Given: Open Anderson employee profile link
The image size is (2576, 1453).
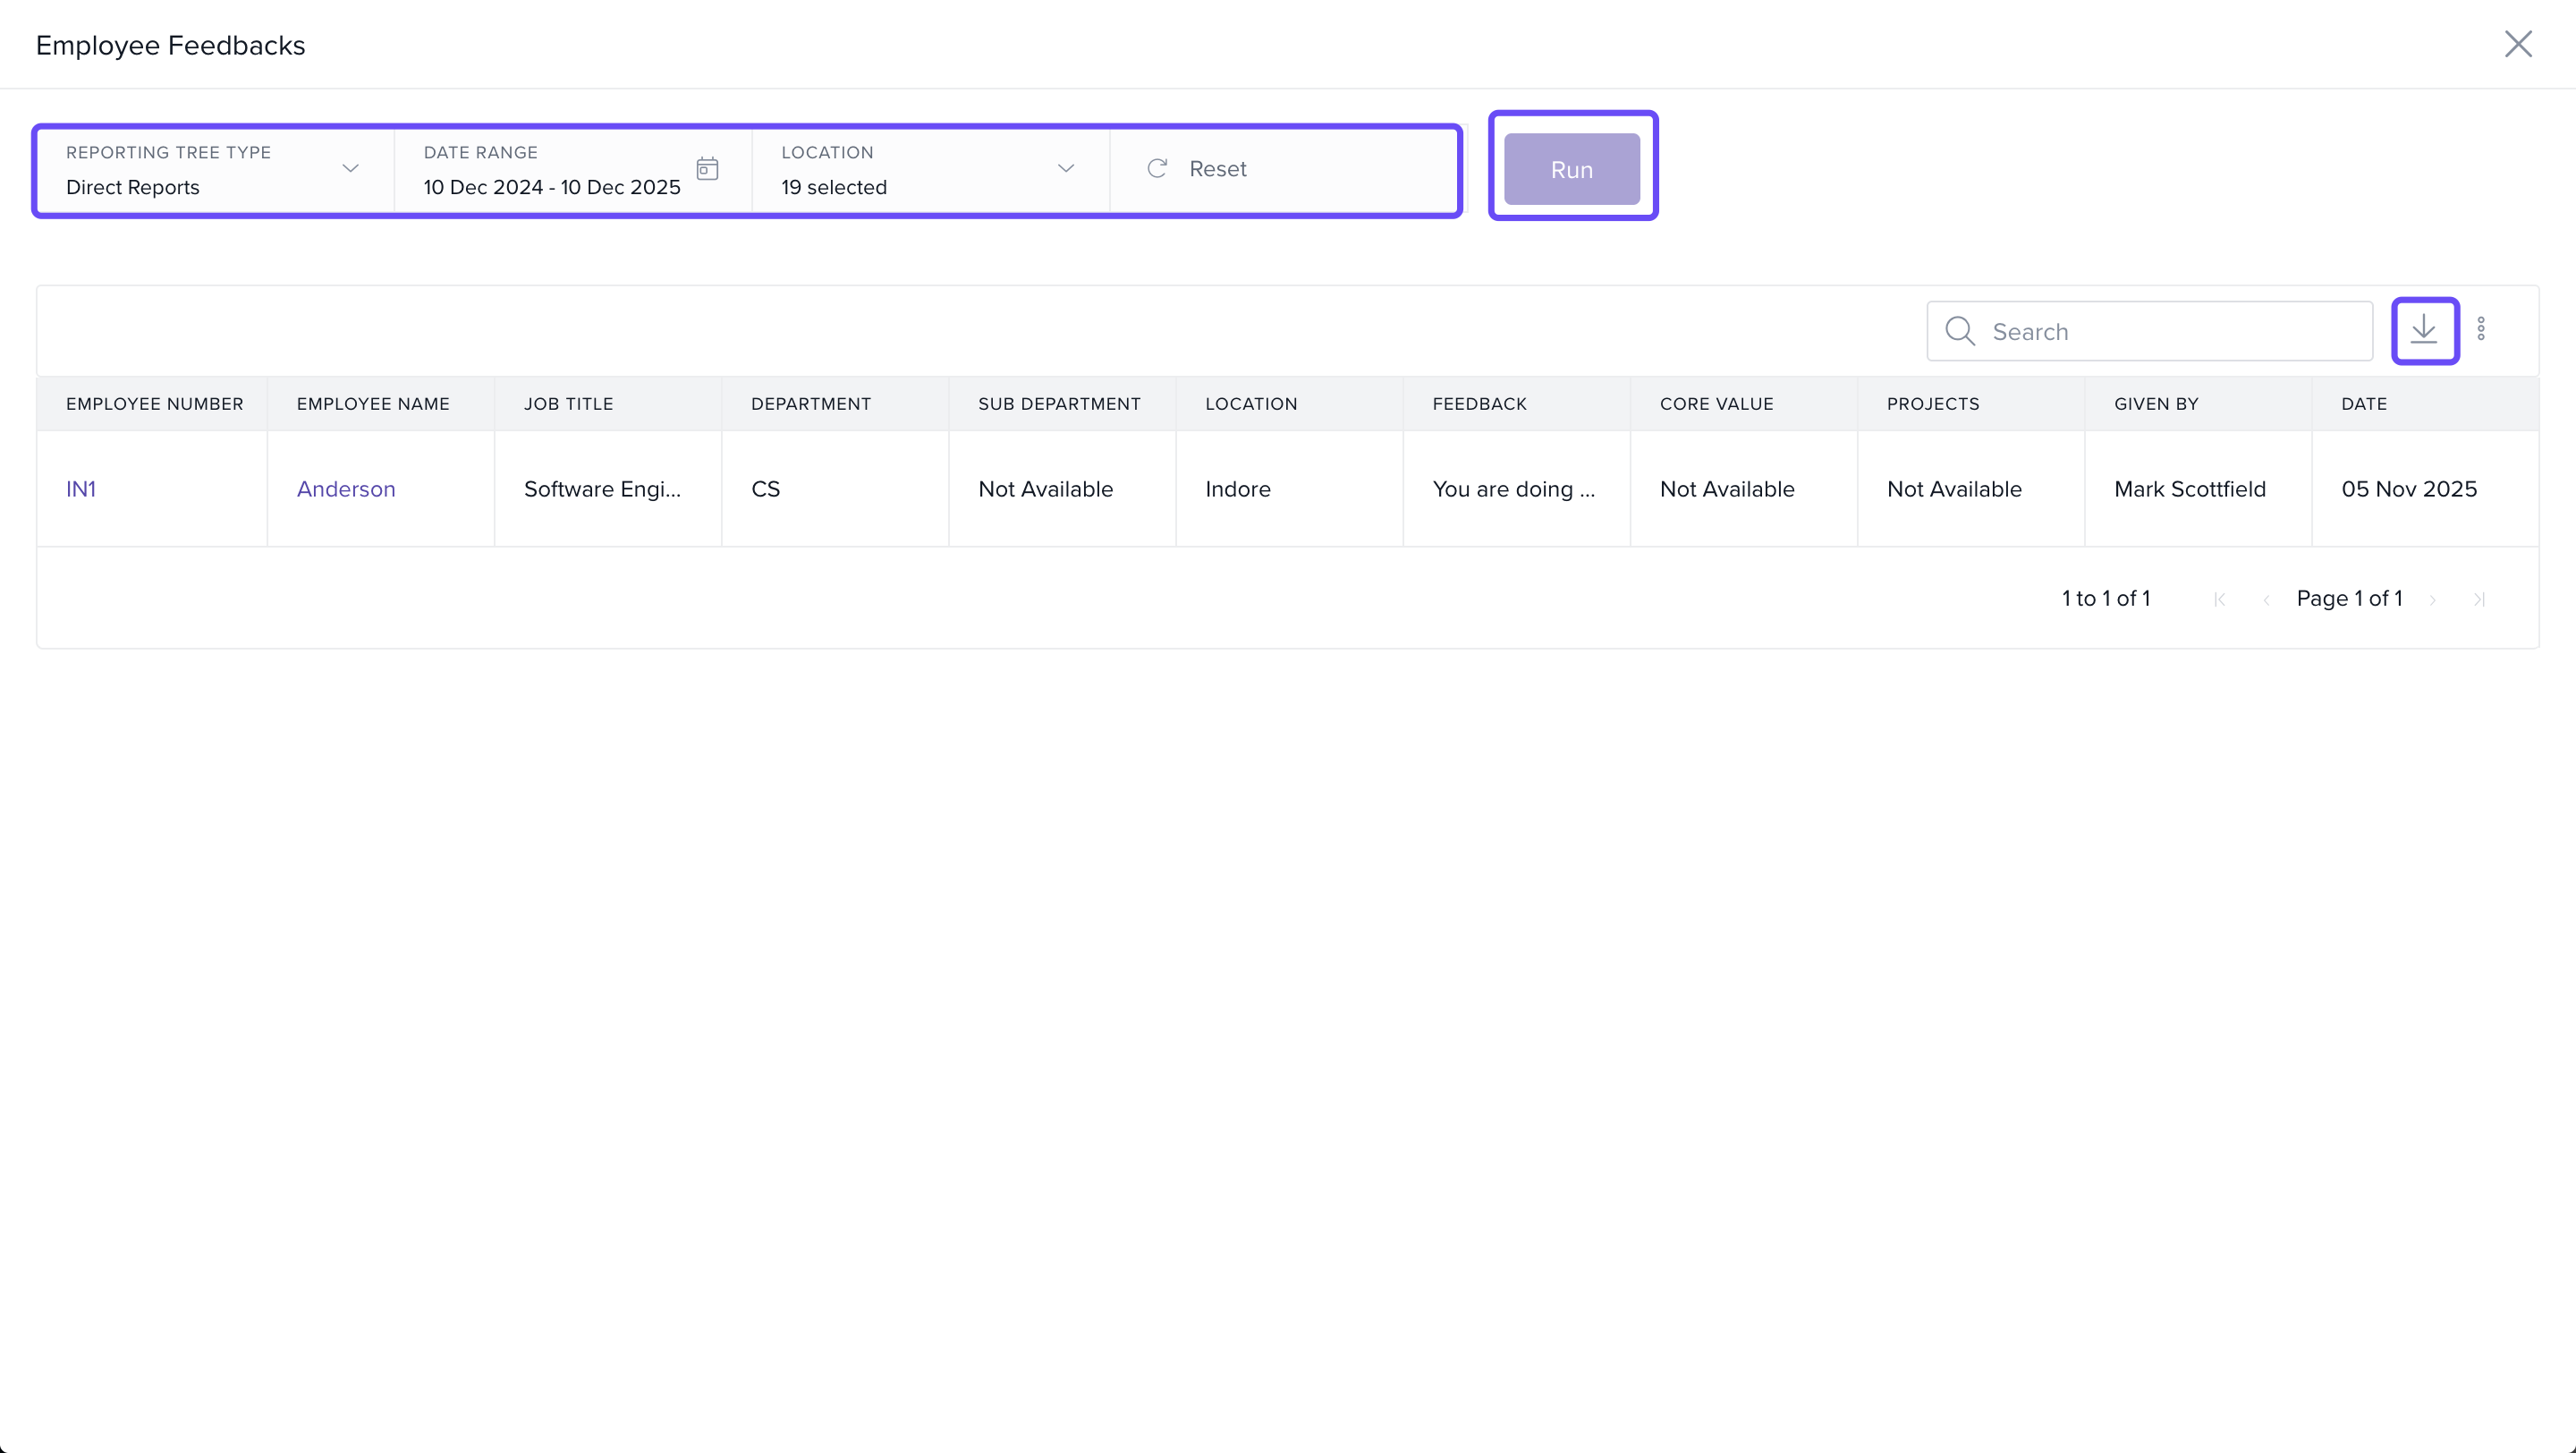Looking at the screenshot, I should [346, 489].
